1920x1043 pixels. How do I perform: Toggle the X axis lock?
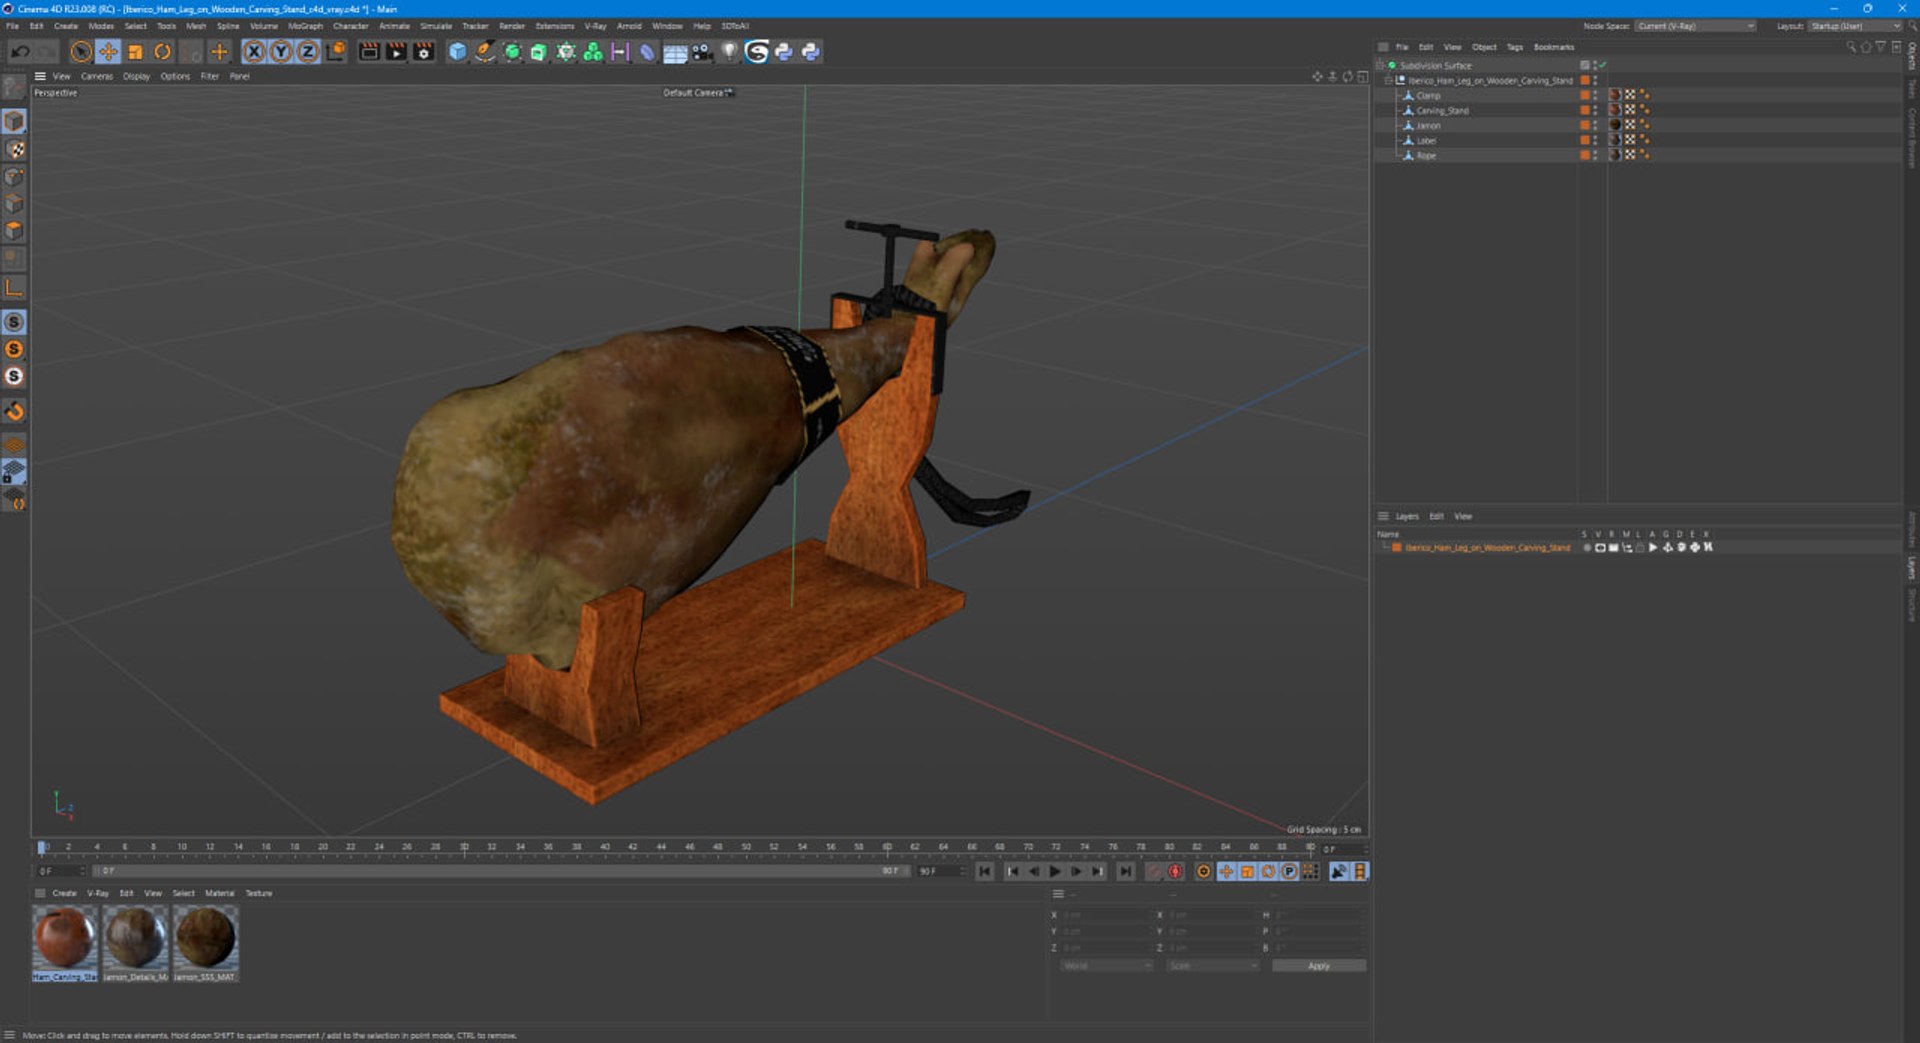[x=254, y=52]
